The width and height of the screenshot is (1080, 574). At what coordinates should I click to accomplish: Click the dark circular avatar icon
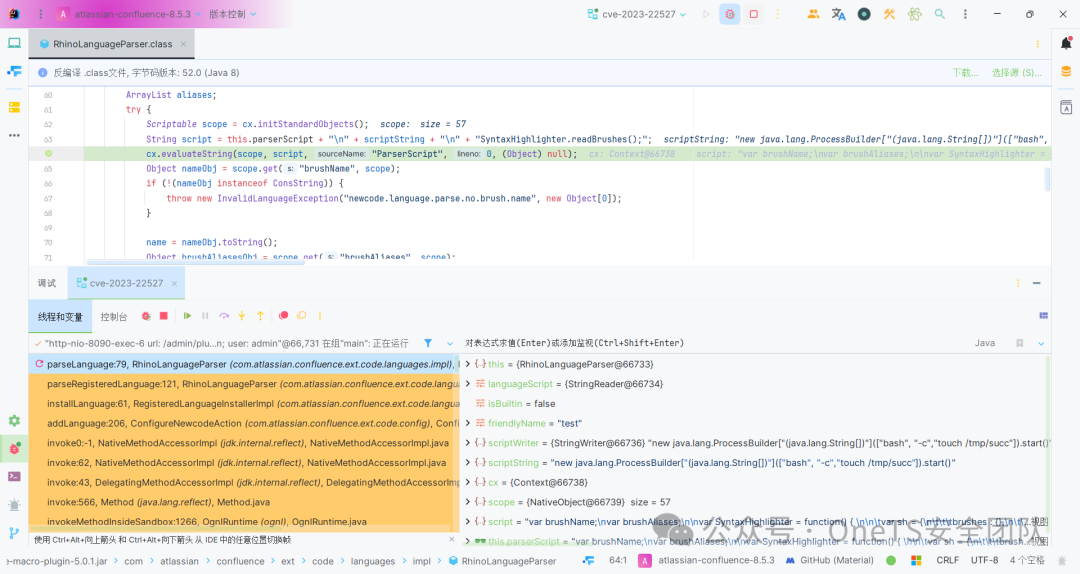point(864,14)
